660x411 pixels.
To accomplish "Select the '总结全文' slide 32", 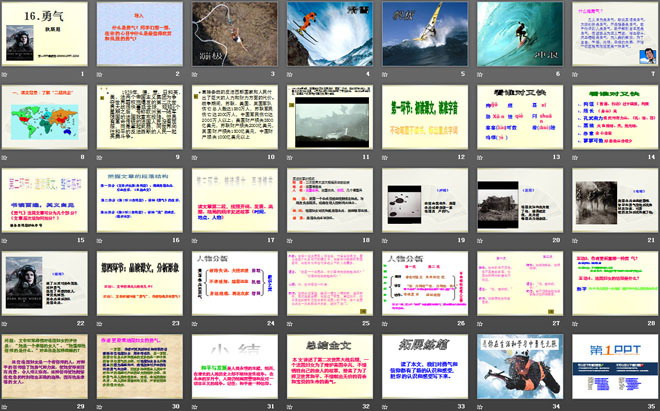I will (330, 366).
